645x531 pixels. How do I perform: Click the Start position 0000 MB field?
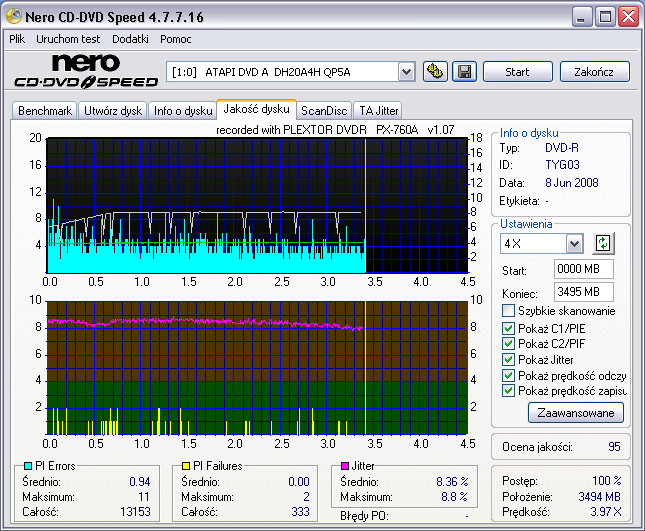(584, 269)
